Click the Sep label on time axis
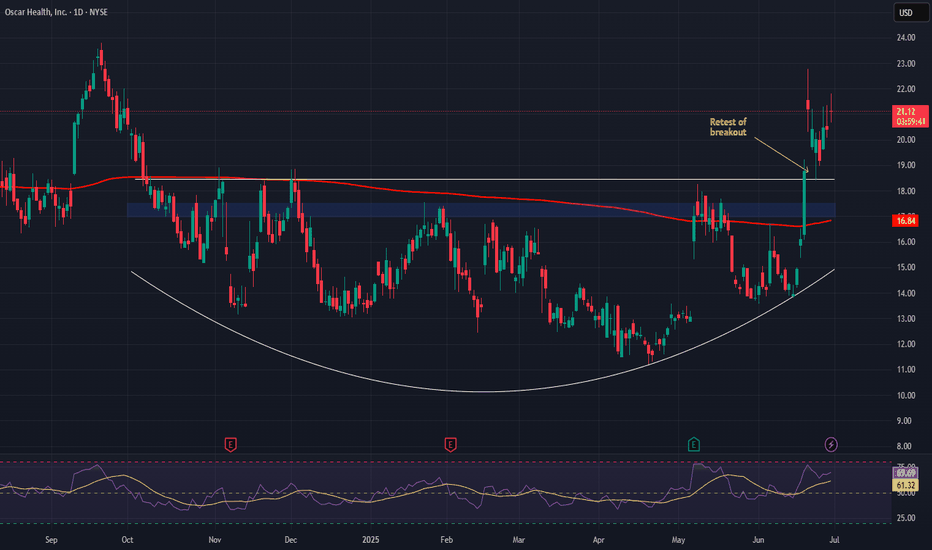This screenshot has height=550, width=932. [52, 540]
